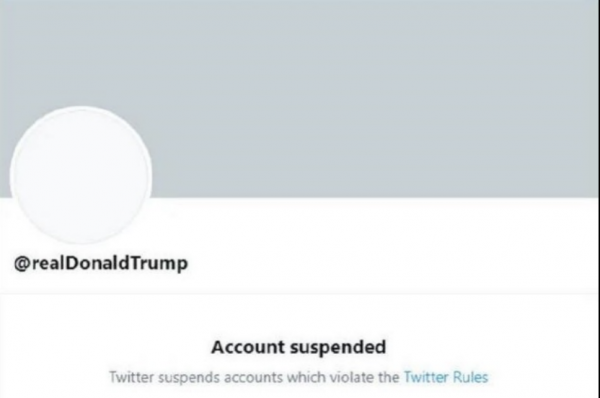
Task: Click the Account suspended heading
Action: pyautogui.click(x=298, y=347)
